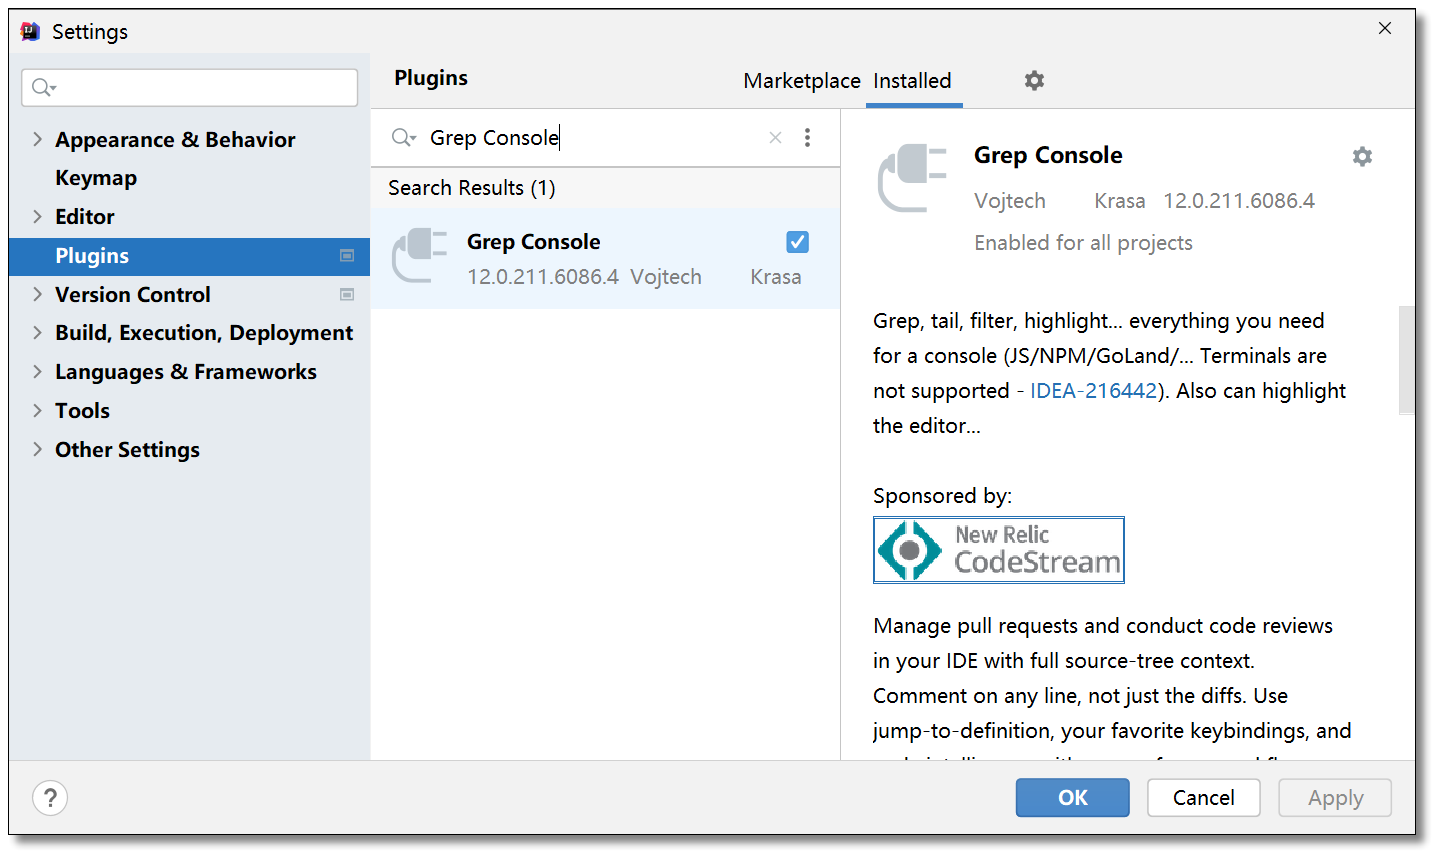
Task: Click the Enabled for all projects text
Action: [x=1083, y=243]
